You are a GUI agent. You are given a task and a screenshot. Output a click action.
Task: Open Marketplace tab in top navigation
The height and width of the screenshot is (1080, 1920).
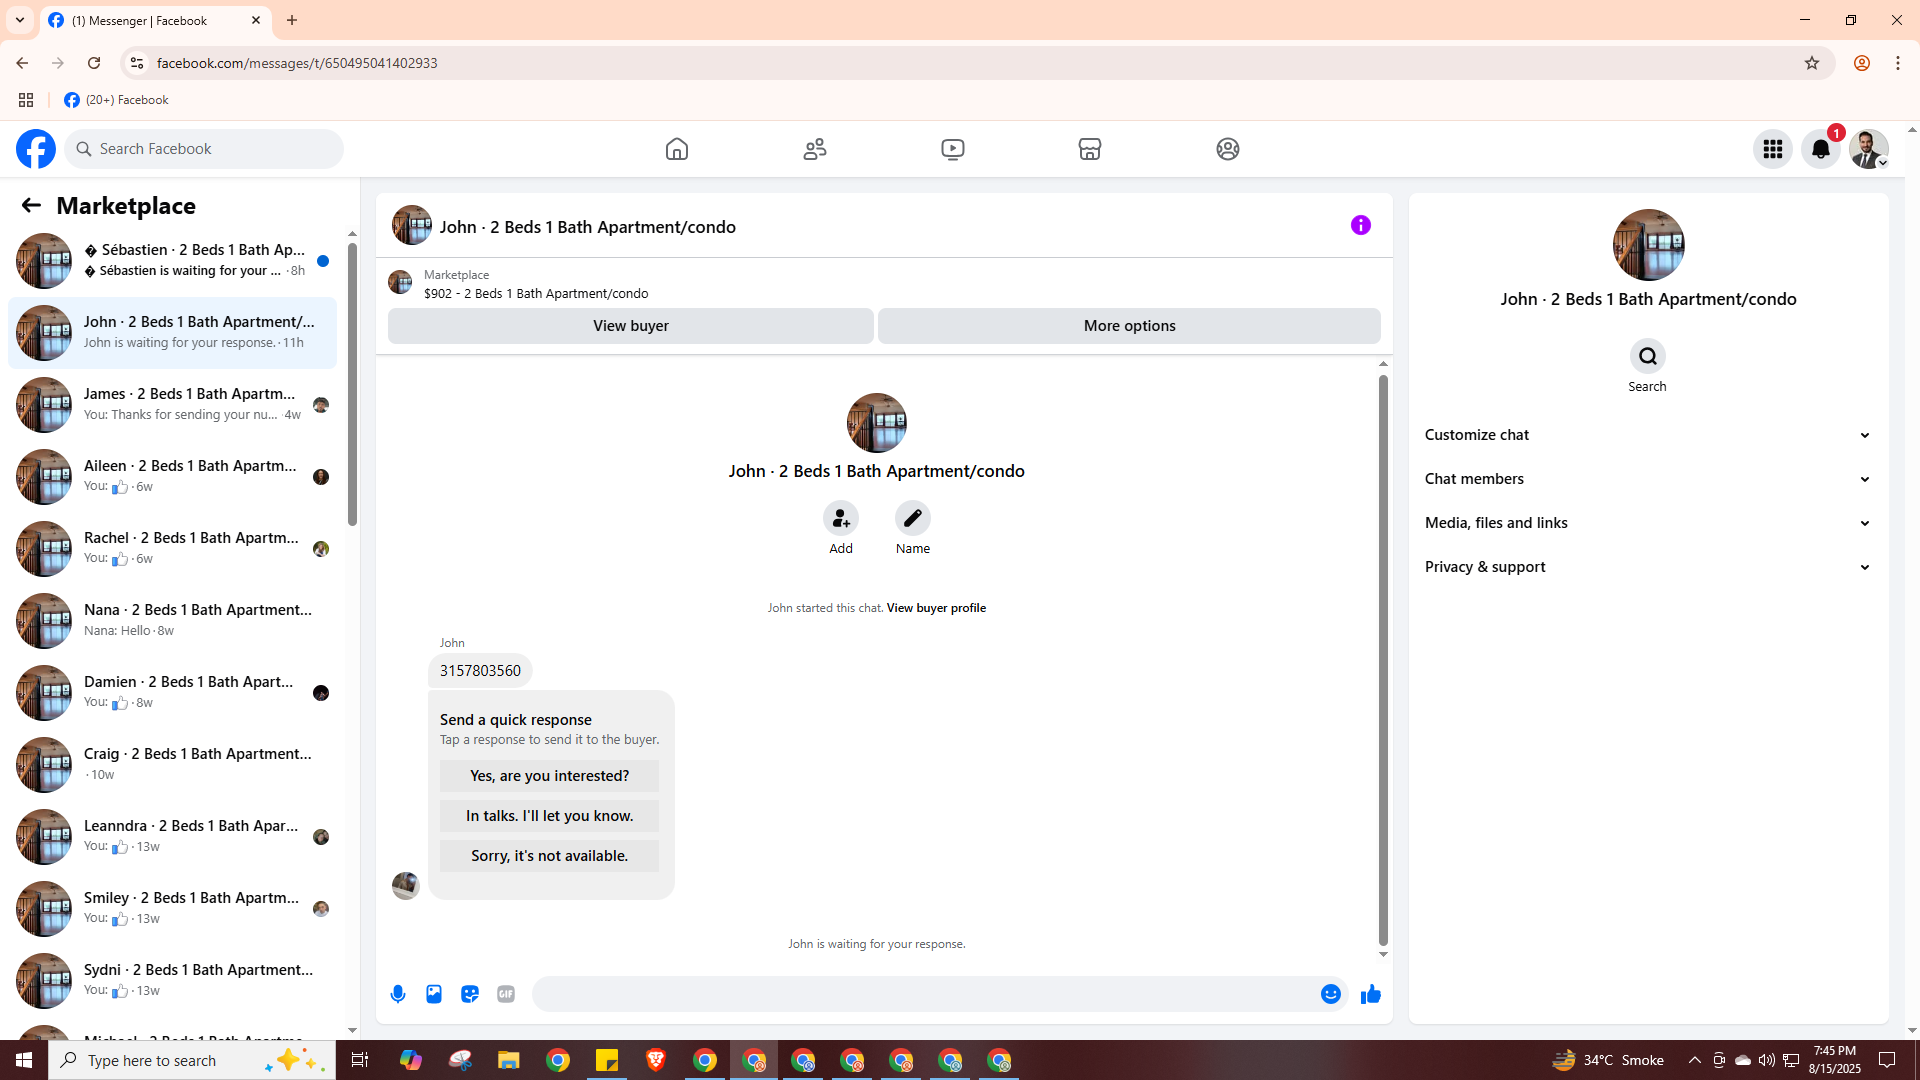(1089, 149)
